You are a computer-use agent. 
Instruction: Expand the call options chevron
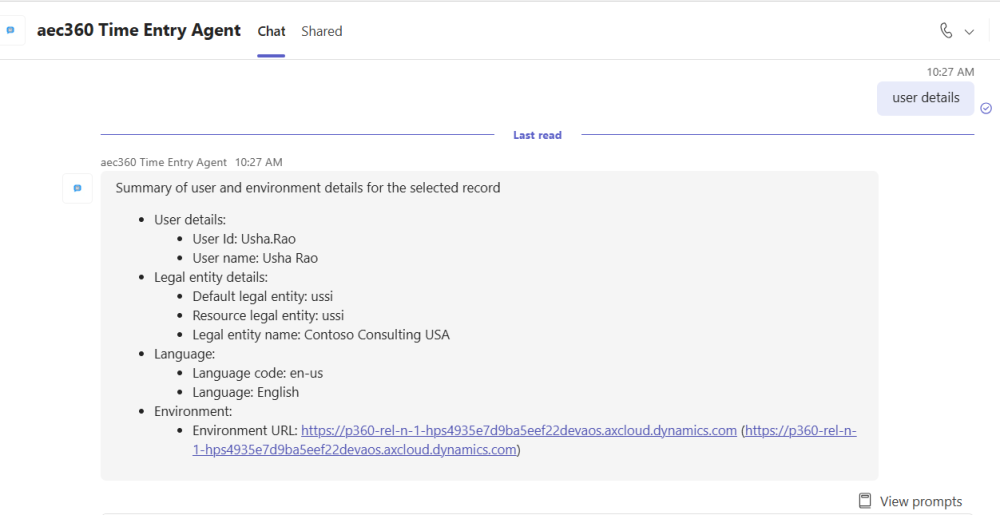tap(969, 32)
